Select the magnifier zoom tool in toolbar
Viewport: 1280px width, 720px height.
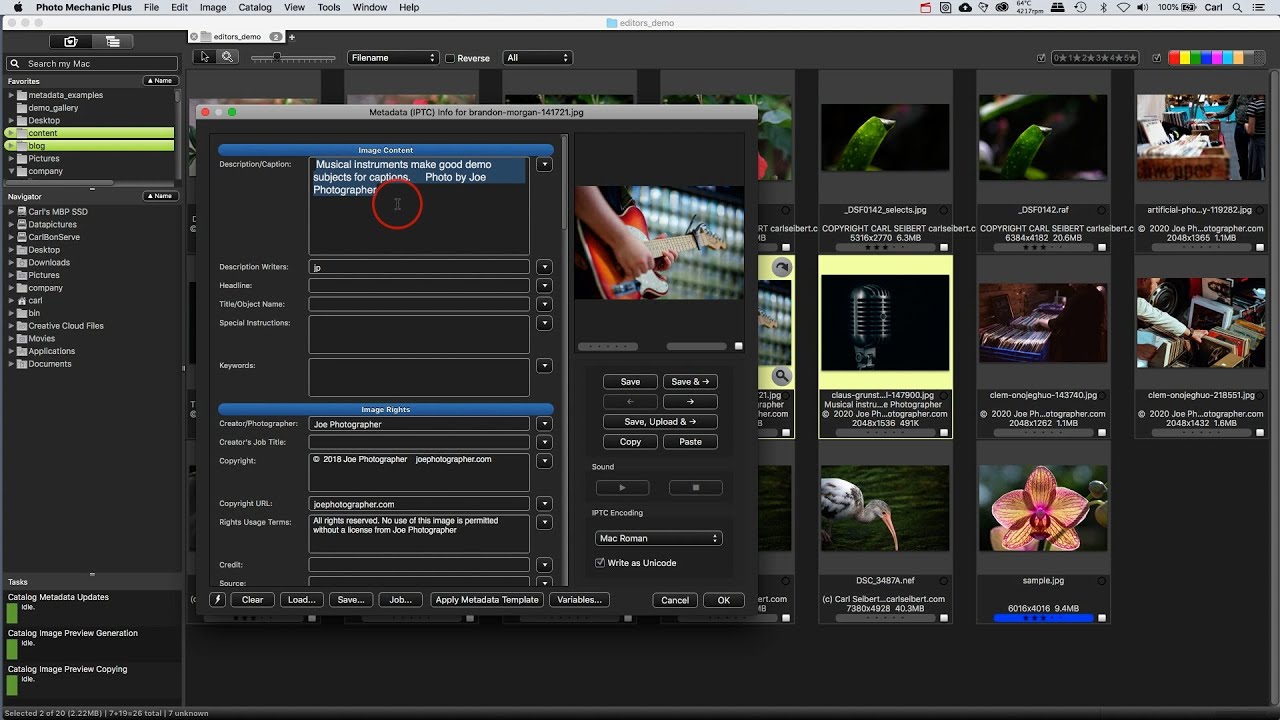(x=227, y=57)
